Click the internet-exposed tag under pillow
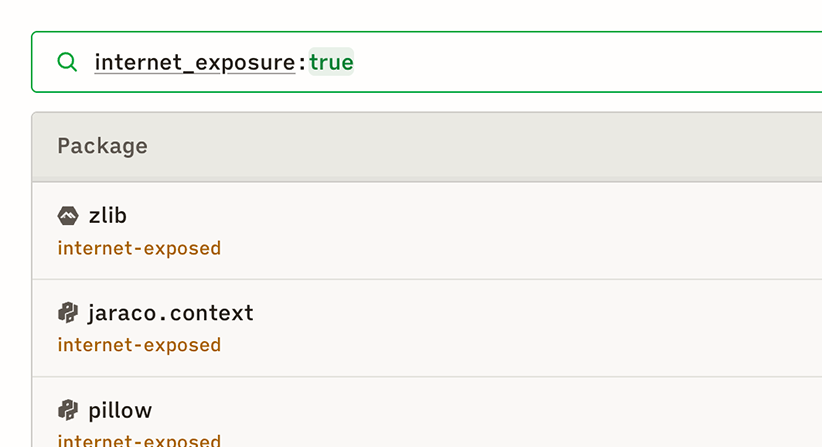Screen dimensions: 822x447 click(x=139, y=440)
